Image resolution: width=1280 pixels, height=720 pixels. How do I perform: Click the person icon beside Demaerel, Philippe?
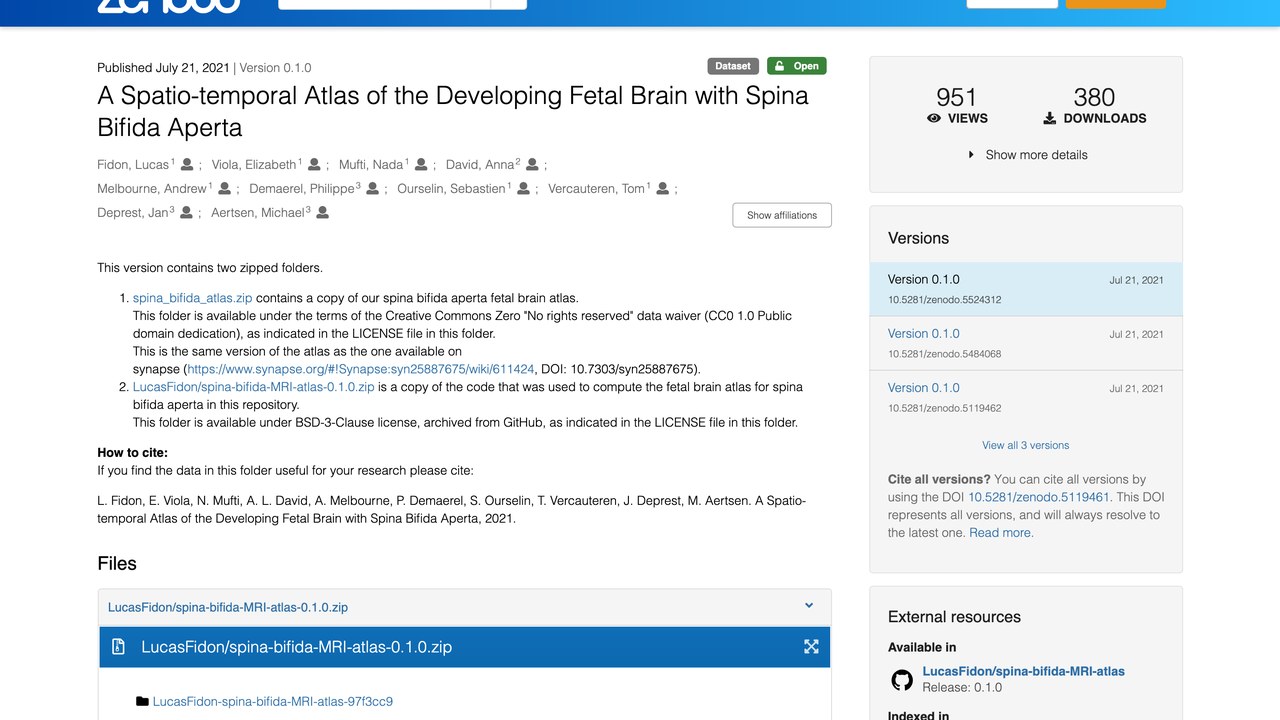372,188
